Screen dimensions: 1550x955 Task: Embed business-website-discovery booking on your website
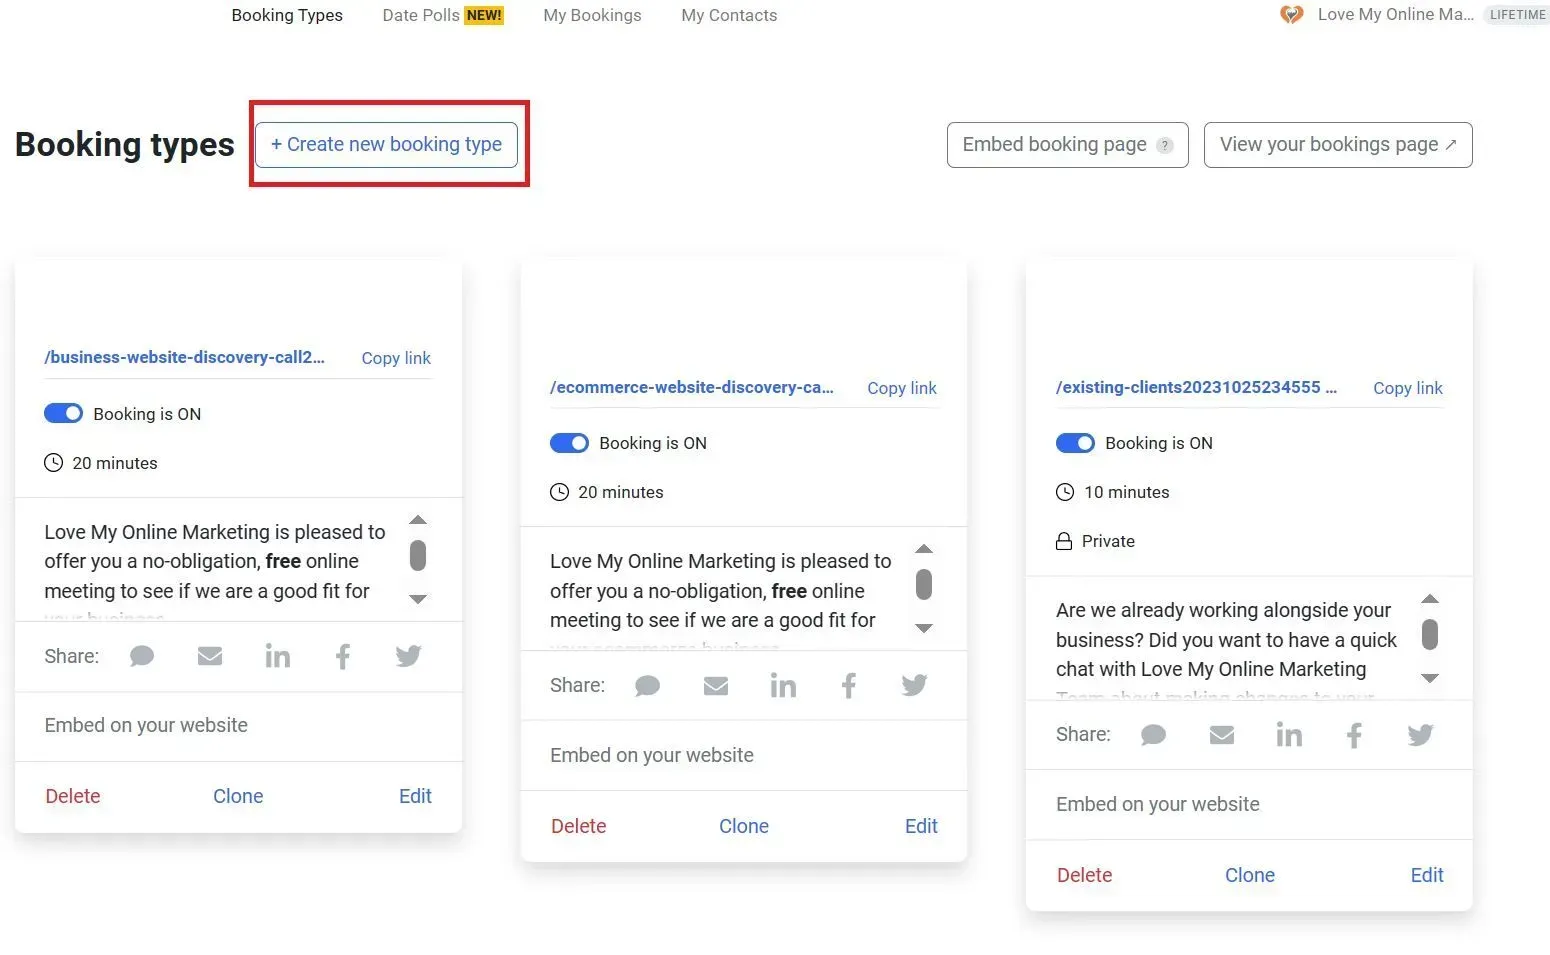pos(146,725)
